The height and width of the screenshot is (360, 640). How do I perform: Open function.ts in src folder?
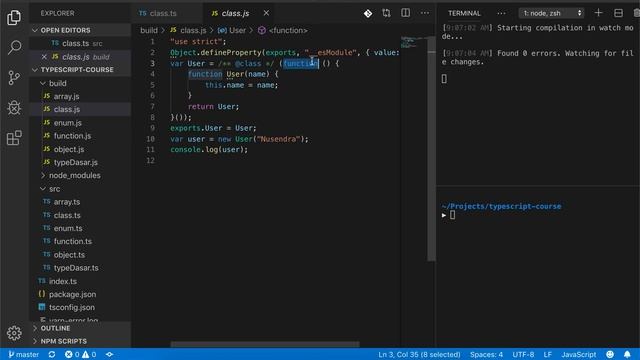point(80,241)
